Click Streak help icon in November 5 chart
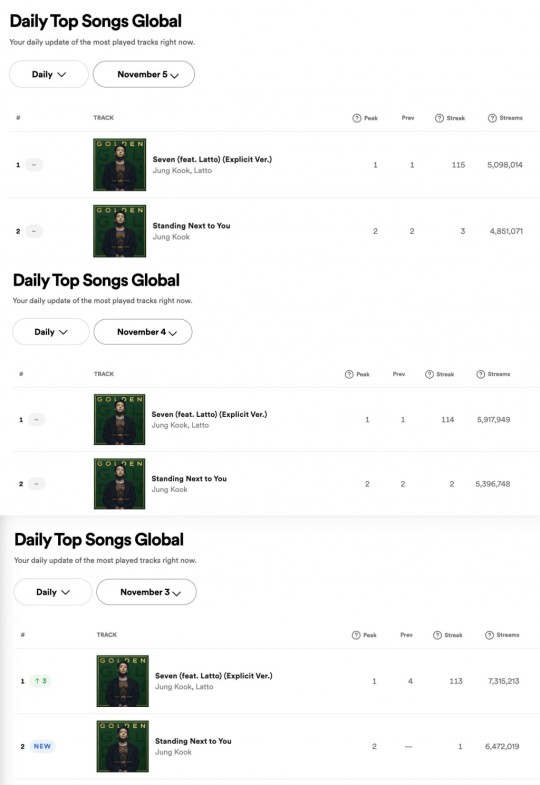540x785 pixels. tap(439, 118)
